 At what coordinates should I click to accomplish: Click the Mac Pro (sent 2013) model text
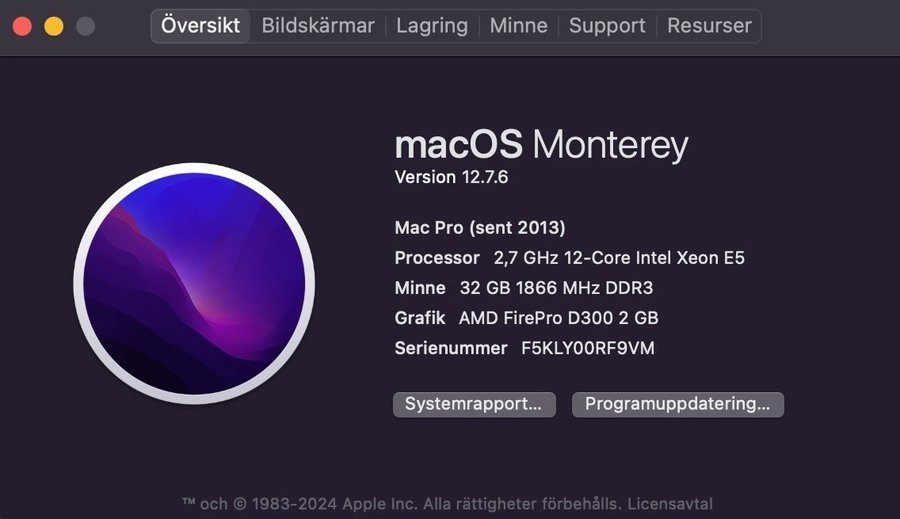(x=480, y=227)
